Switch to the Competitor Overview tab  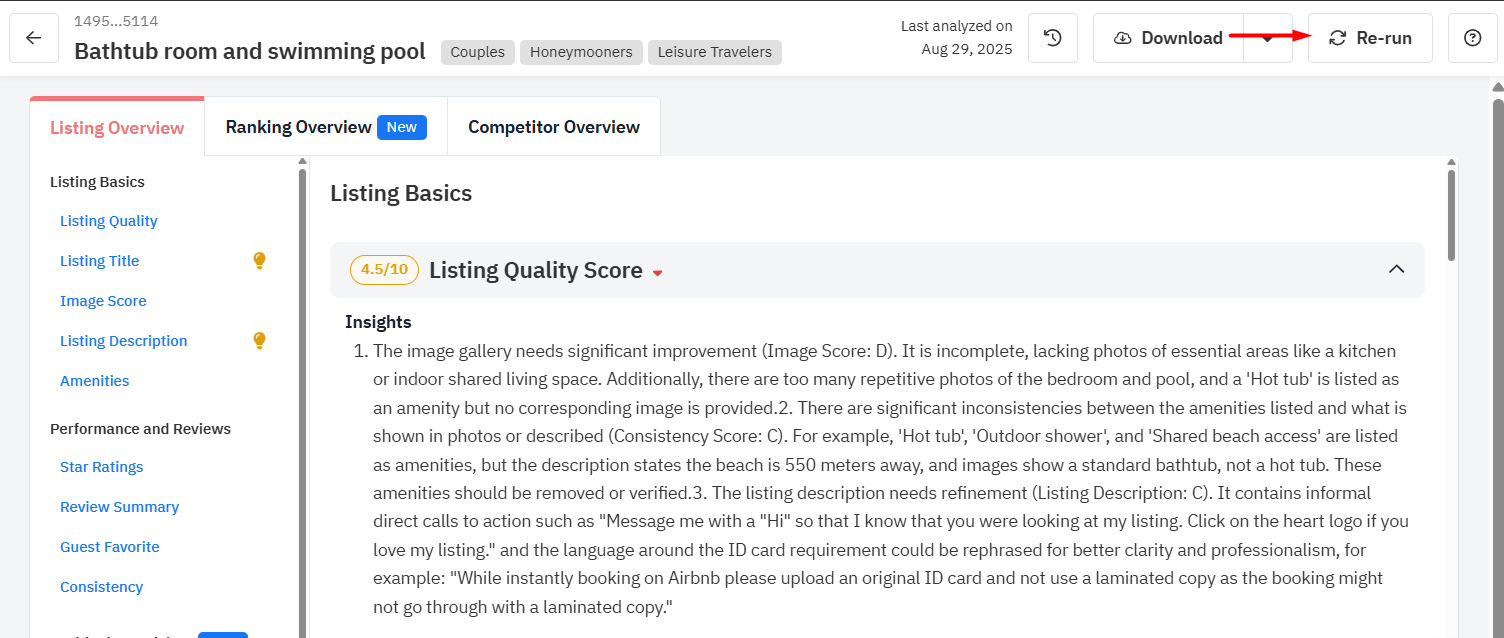[x=553, y=127]
